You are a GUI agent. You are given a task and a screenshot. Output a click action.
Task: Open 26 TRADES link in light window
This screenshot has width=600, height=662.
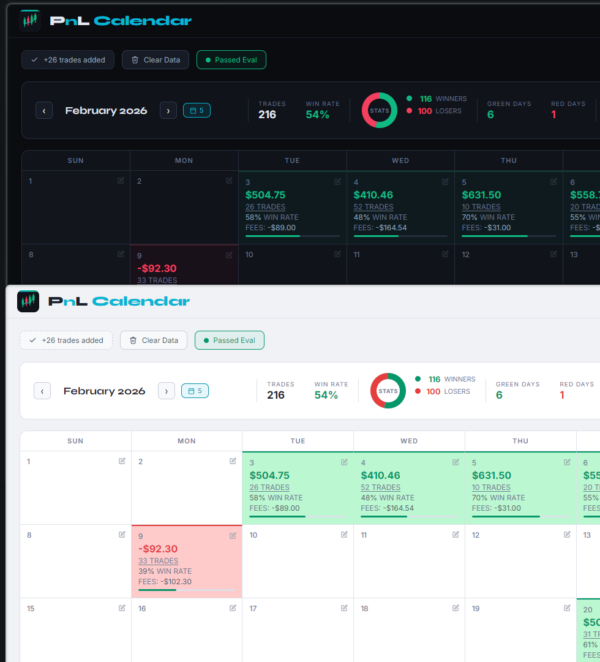pos(269,487)
